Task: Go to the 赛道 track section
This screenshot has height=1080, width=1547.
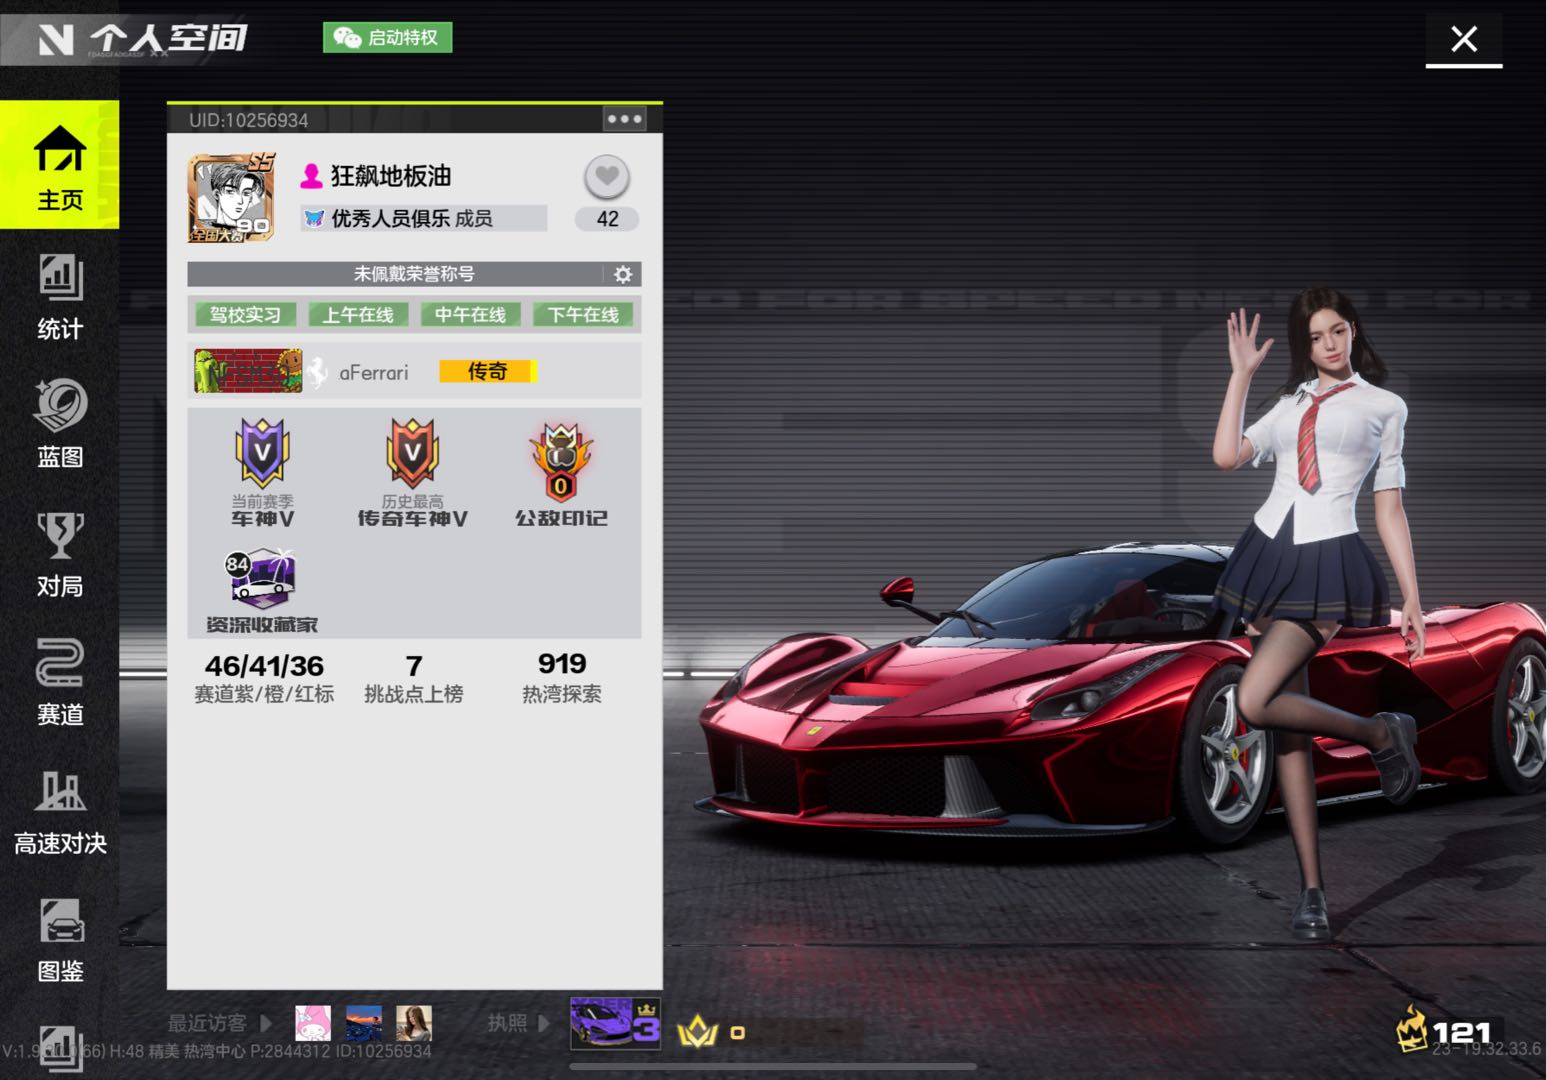Action: [x=60, y=681]
